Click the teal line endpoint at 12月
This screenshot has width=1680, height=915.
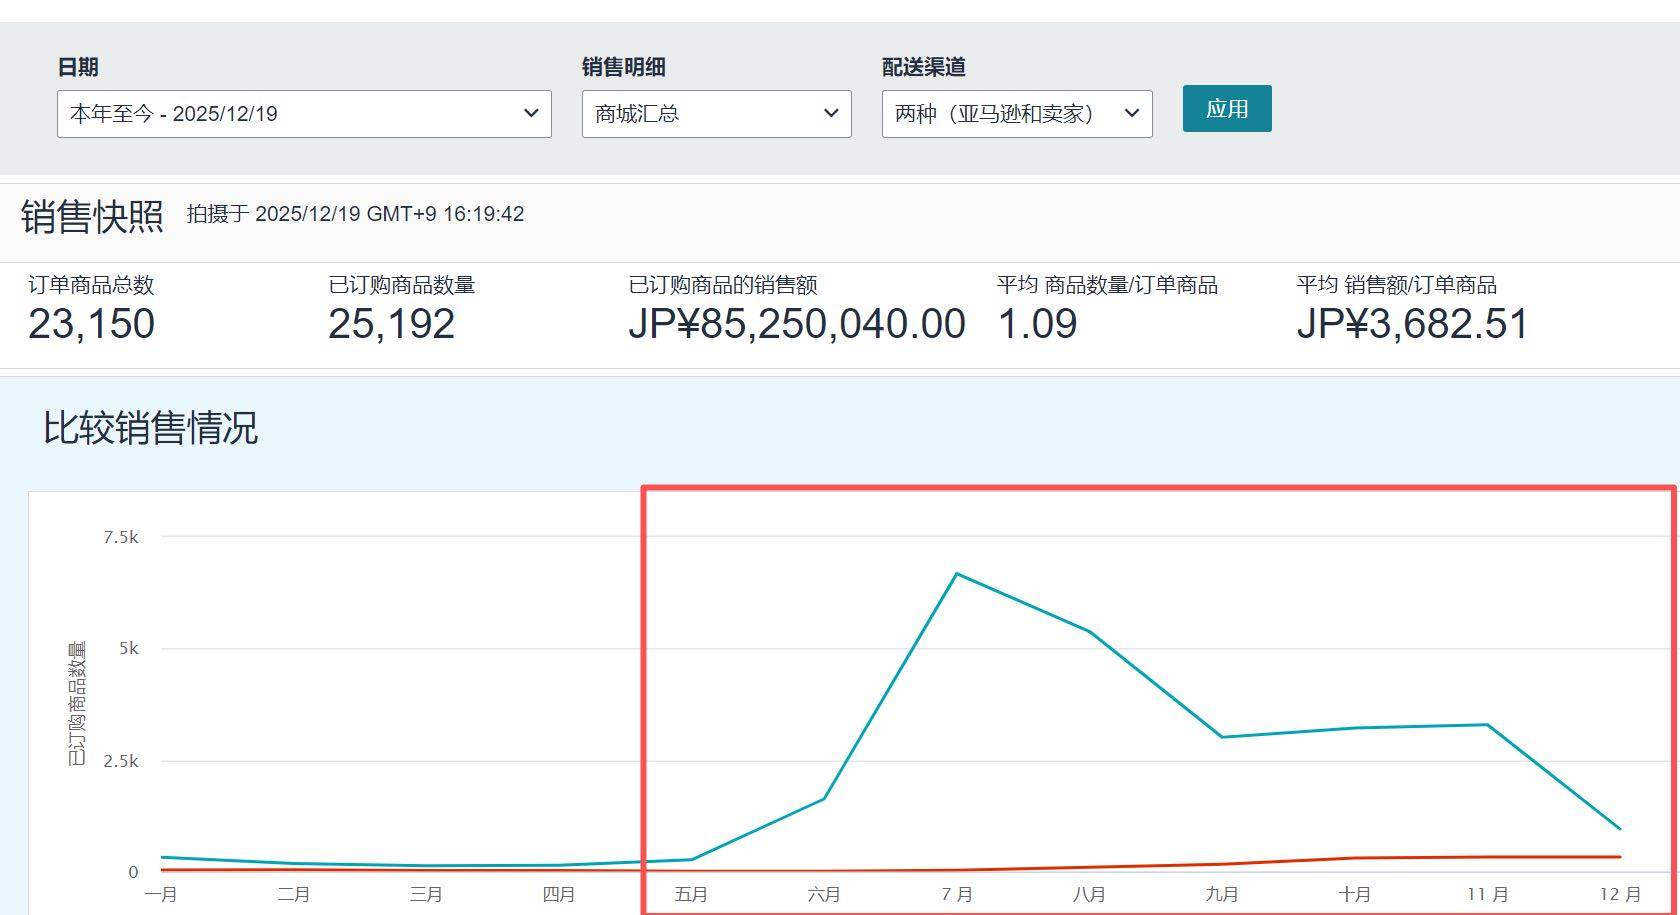[1619, 828]
